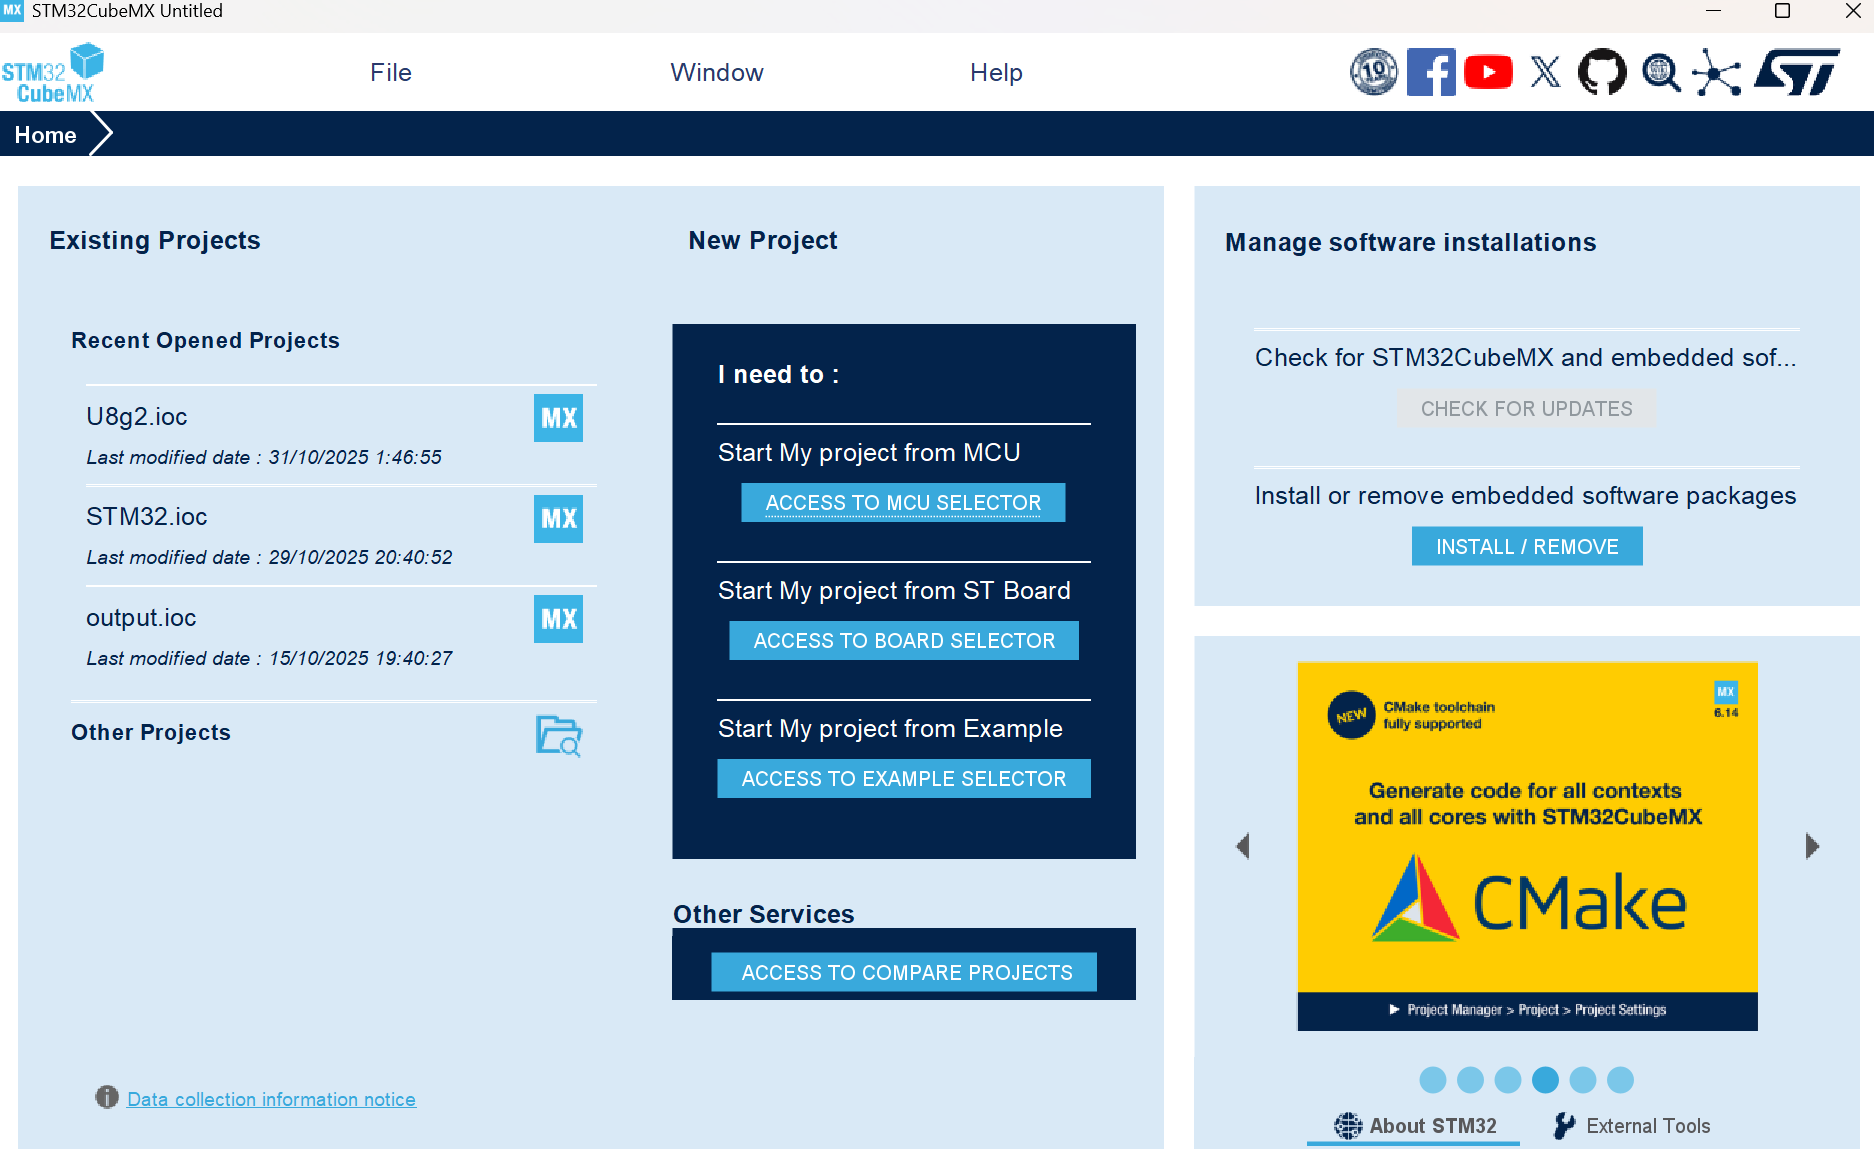
Task: Click the ST community network star icon
Action: click(1717, 73)
